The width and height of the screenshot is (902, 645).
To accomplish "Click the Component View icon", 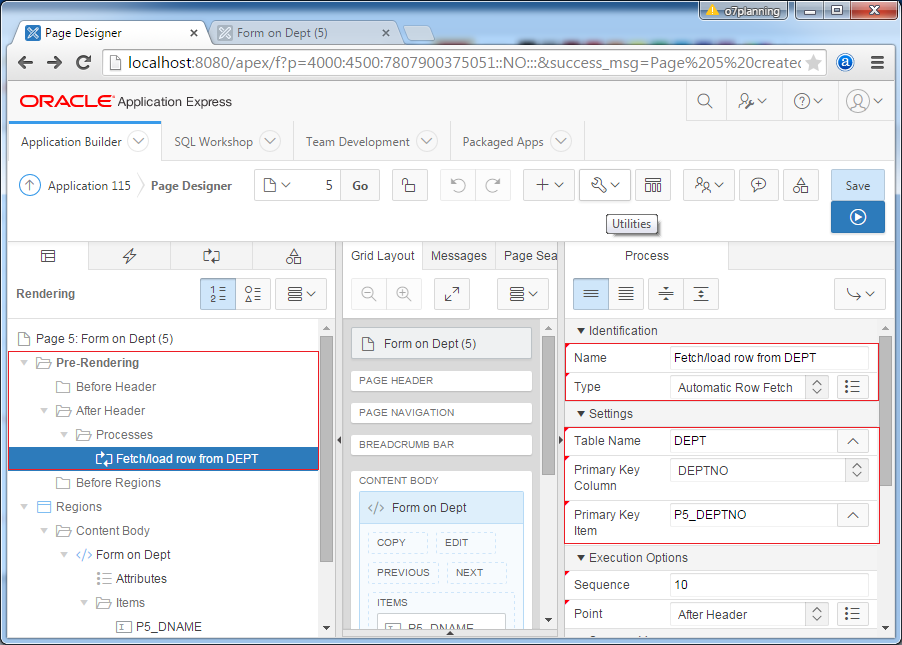I will (x=653, y=185).
